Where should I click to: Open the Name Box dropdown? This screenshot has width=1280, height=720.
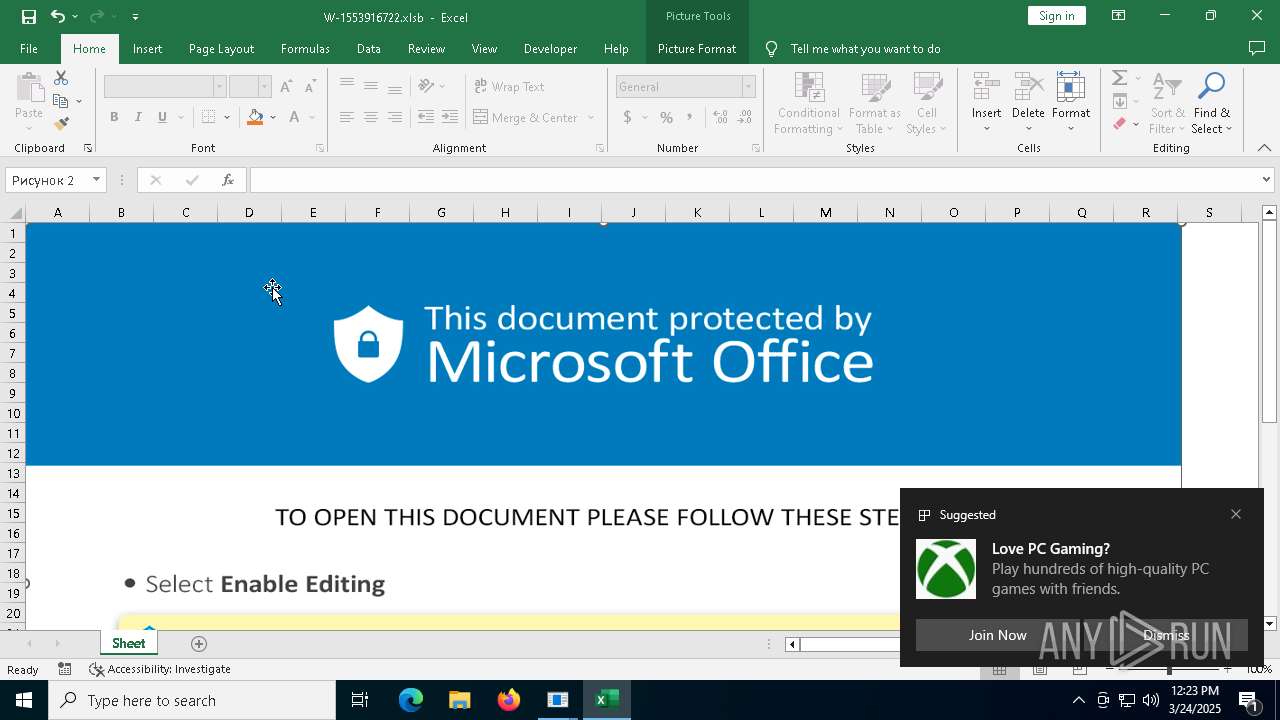coord(96,180)
